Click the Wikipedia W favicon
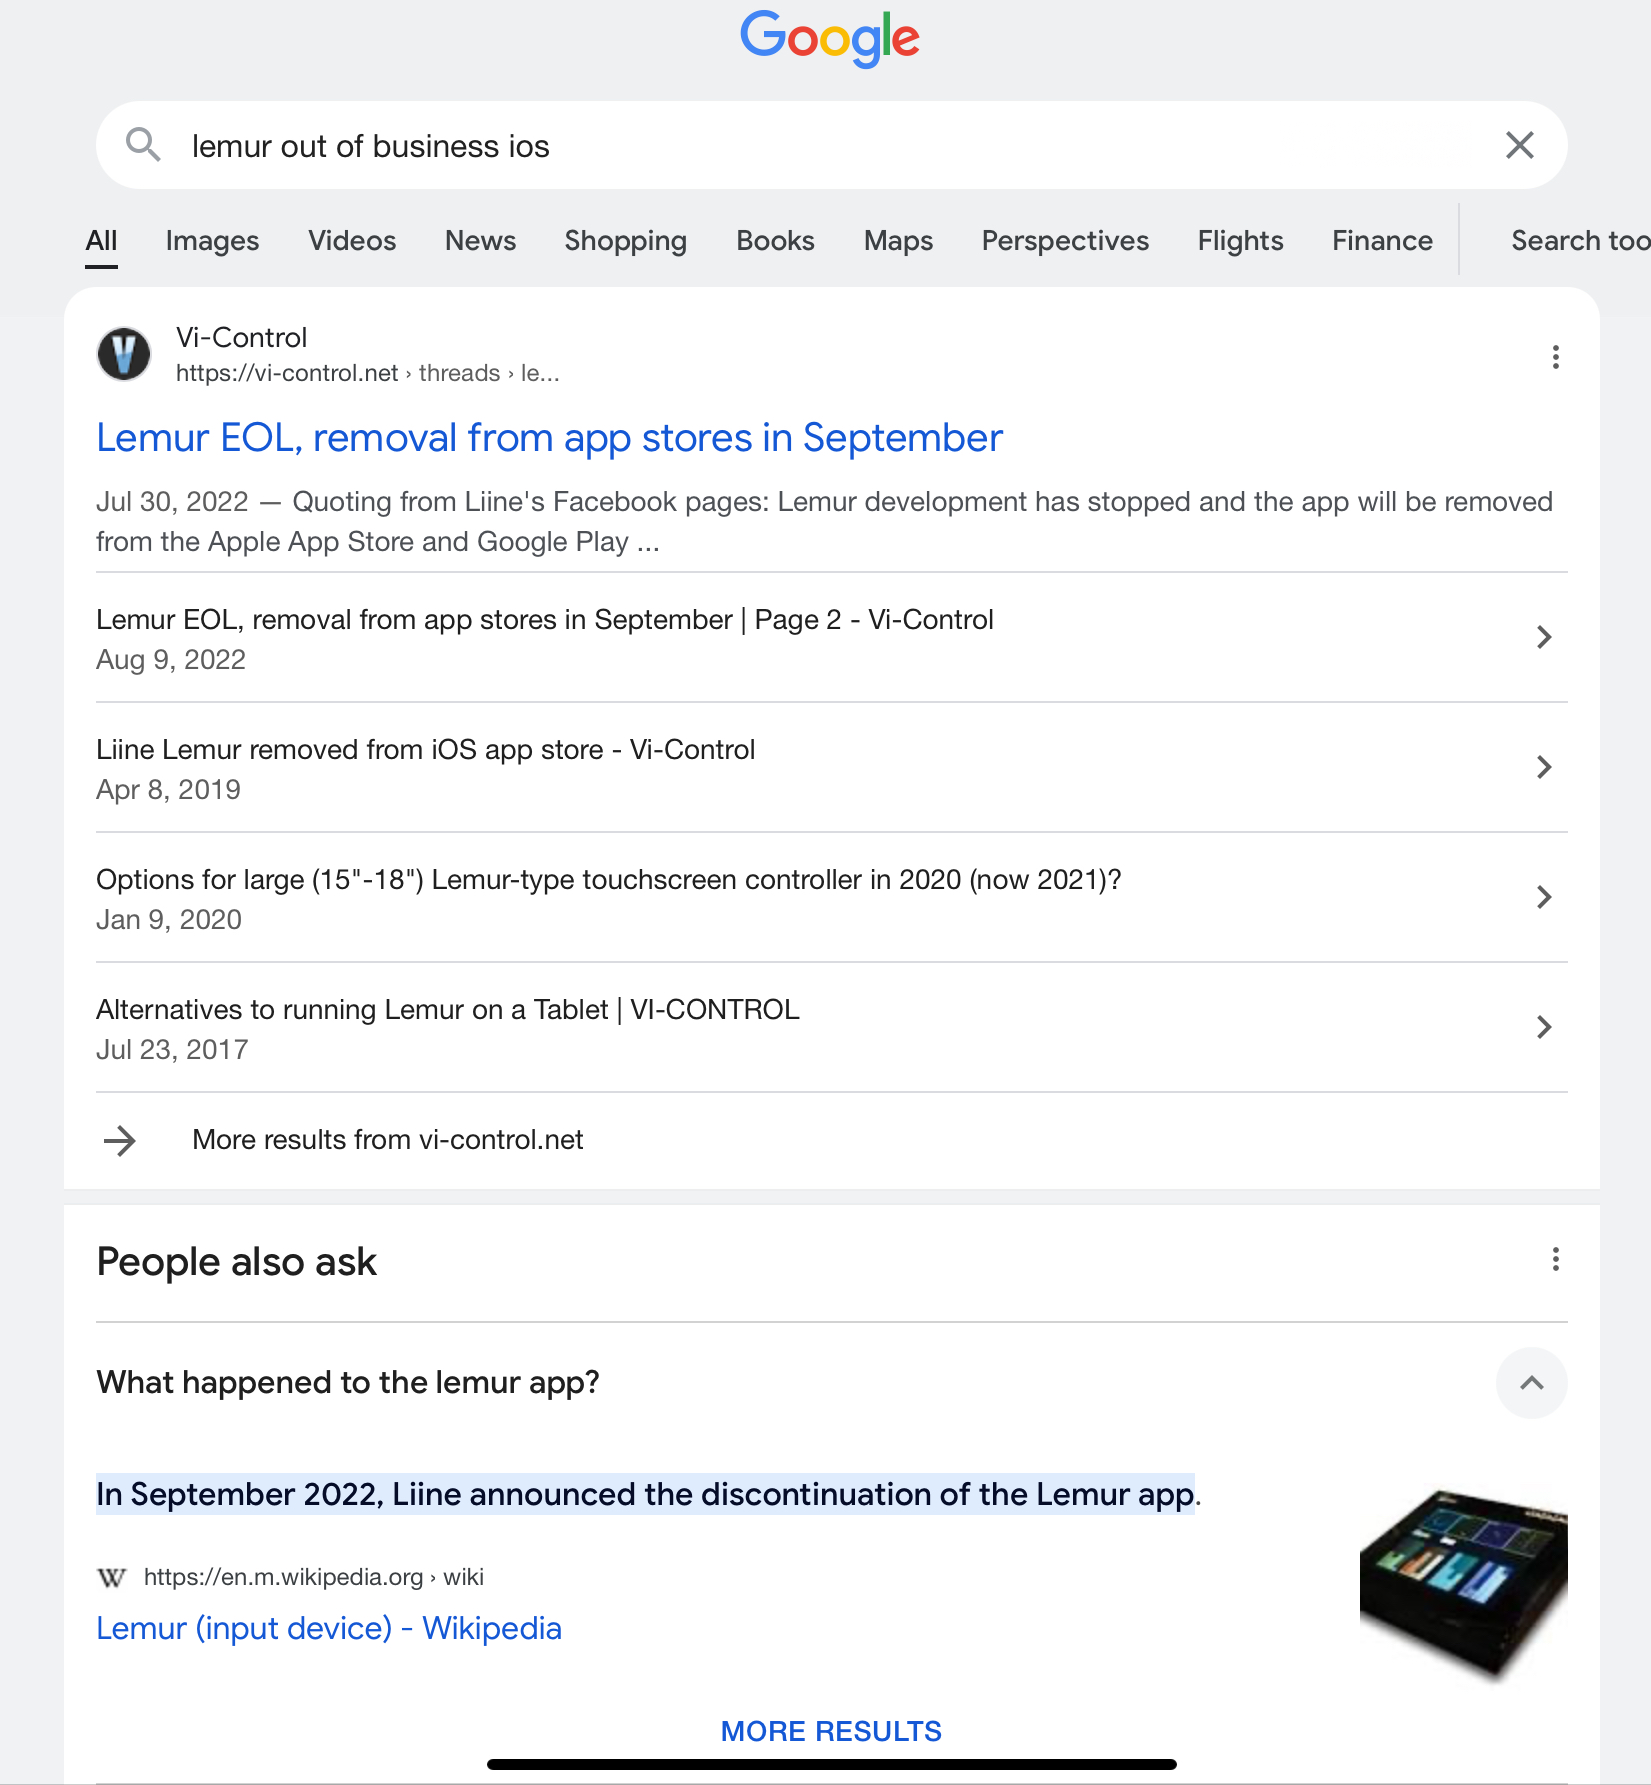 (x=112, y=1578)
